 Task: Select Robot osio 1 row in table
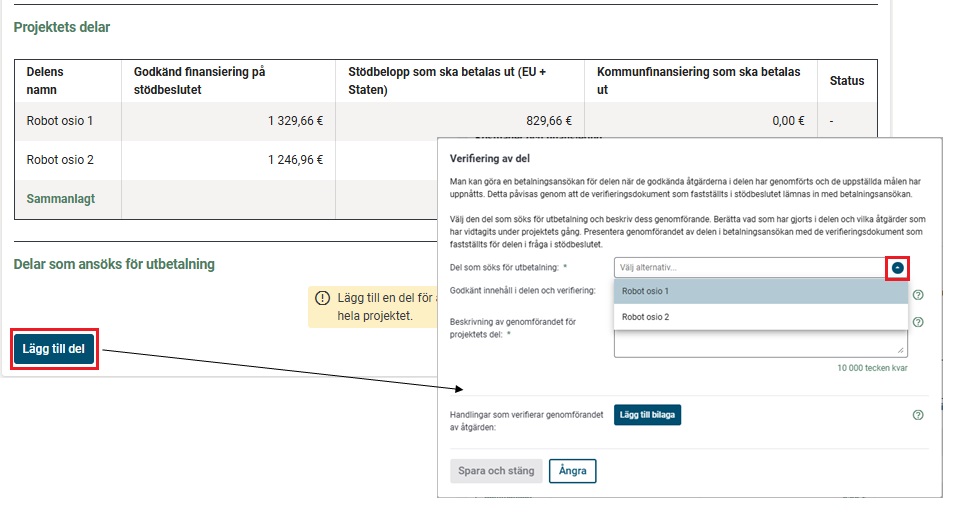(60, 121)
